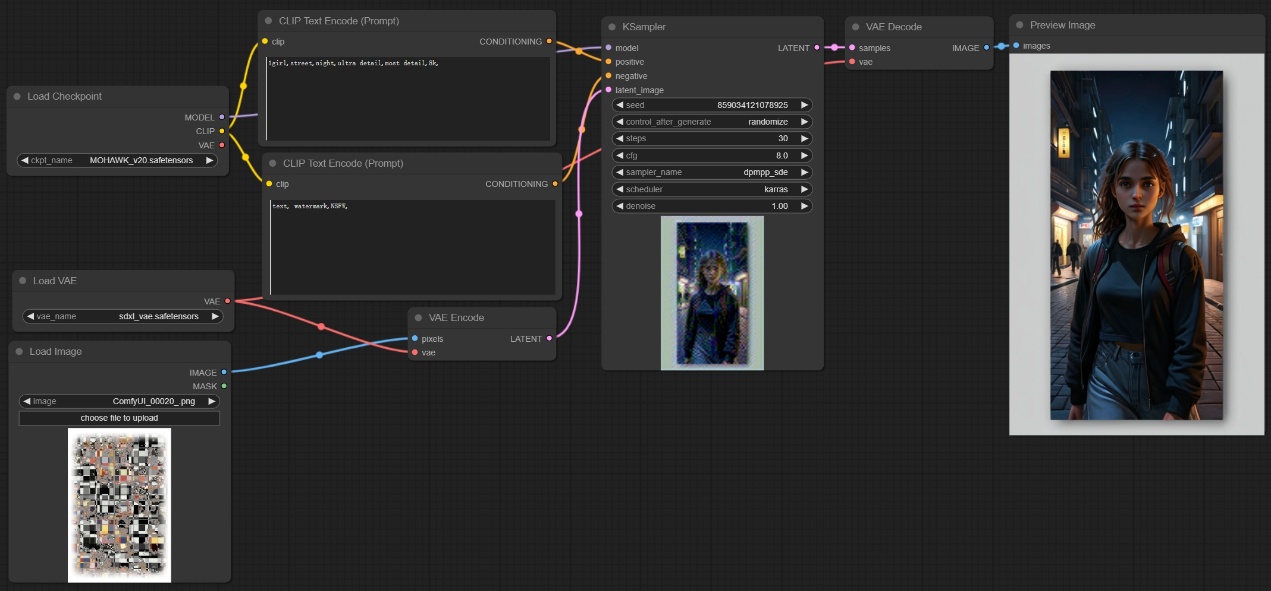The width and height of the screenshot is (1271, 591).
Task: Collapse the KSampler node using its title dot
Action: click(615, 27)
